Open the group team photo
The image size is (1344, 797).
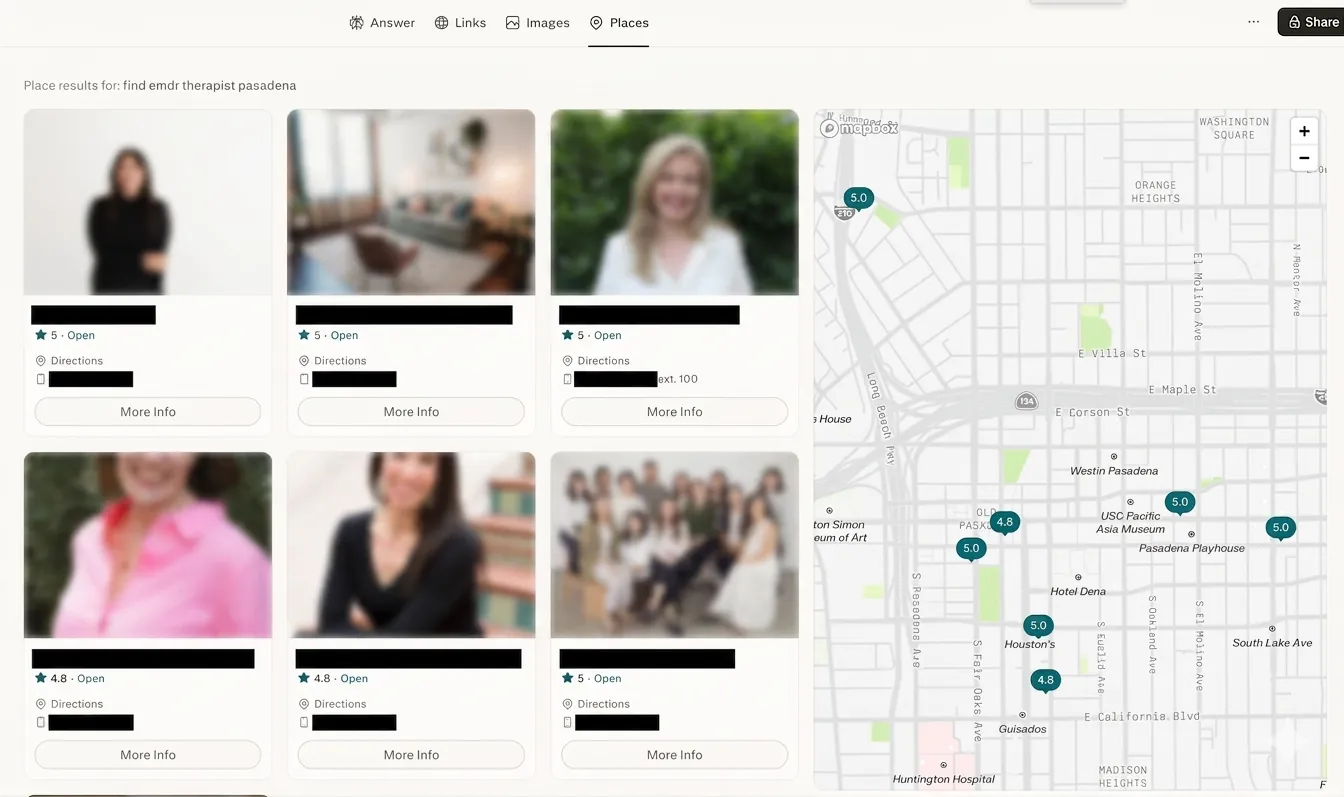pyautogui.click(x=674, y=545)
